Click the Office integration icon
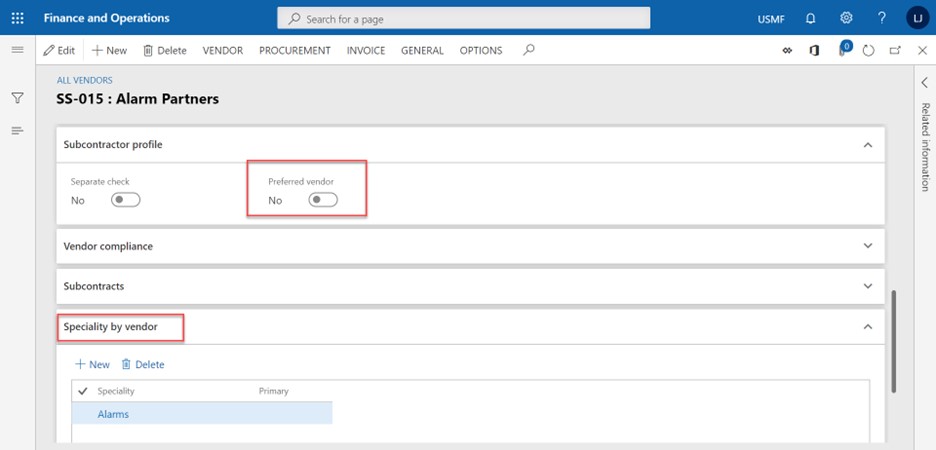This screenshot has width=936, height=450. [x=814, y=50]
